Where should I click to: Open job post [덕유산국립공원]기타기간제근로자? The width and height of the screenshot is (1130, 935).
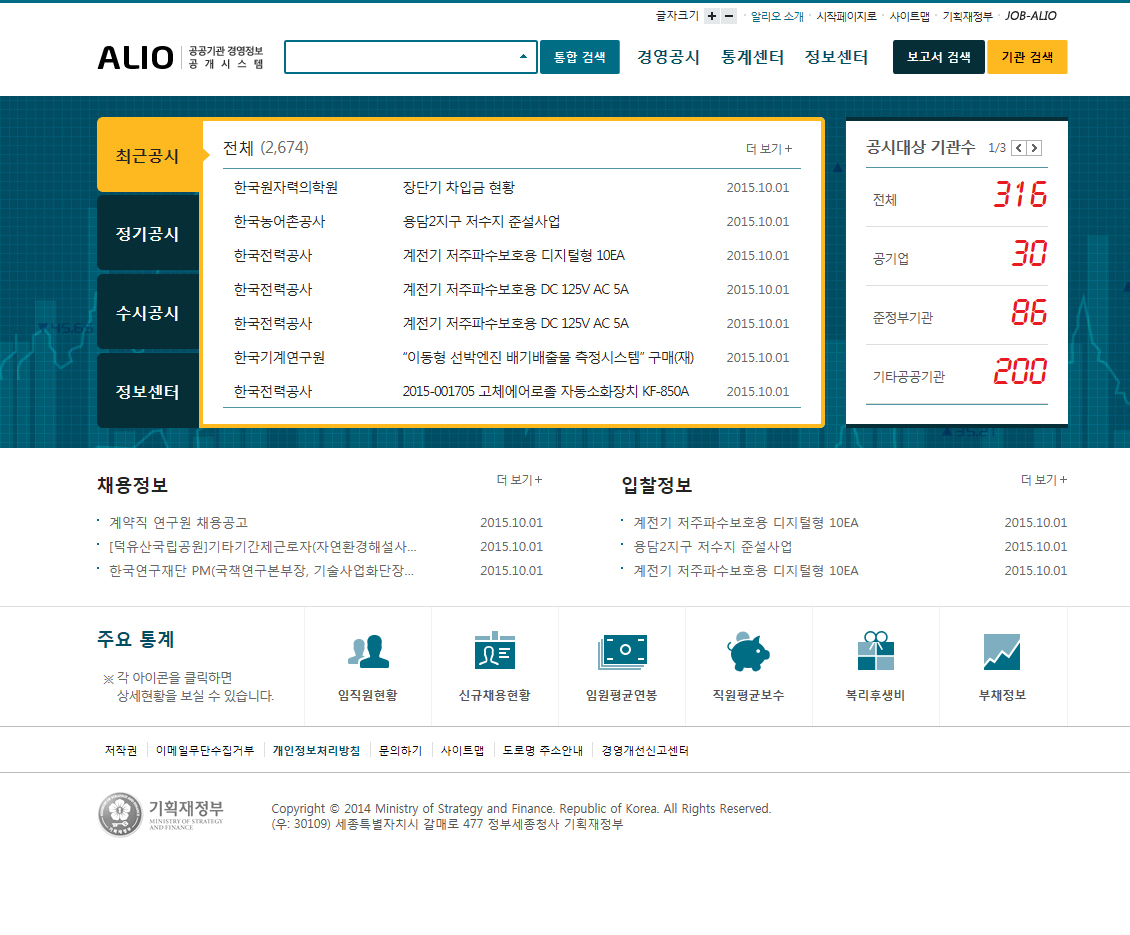click(x=262, y=546)
